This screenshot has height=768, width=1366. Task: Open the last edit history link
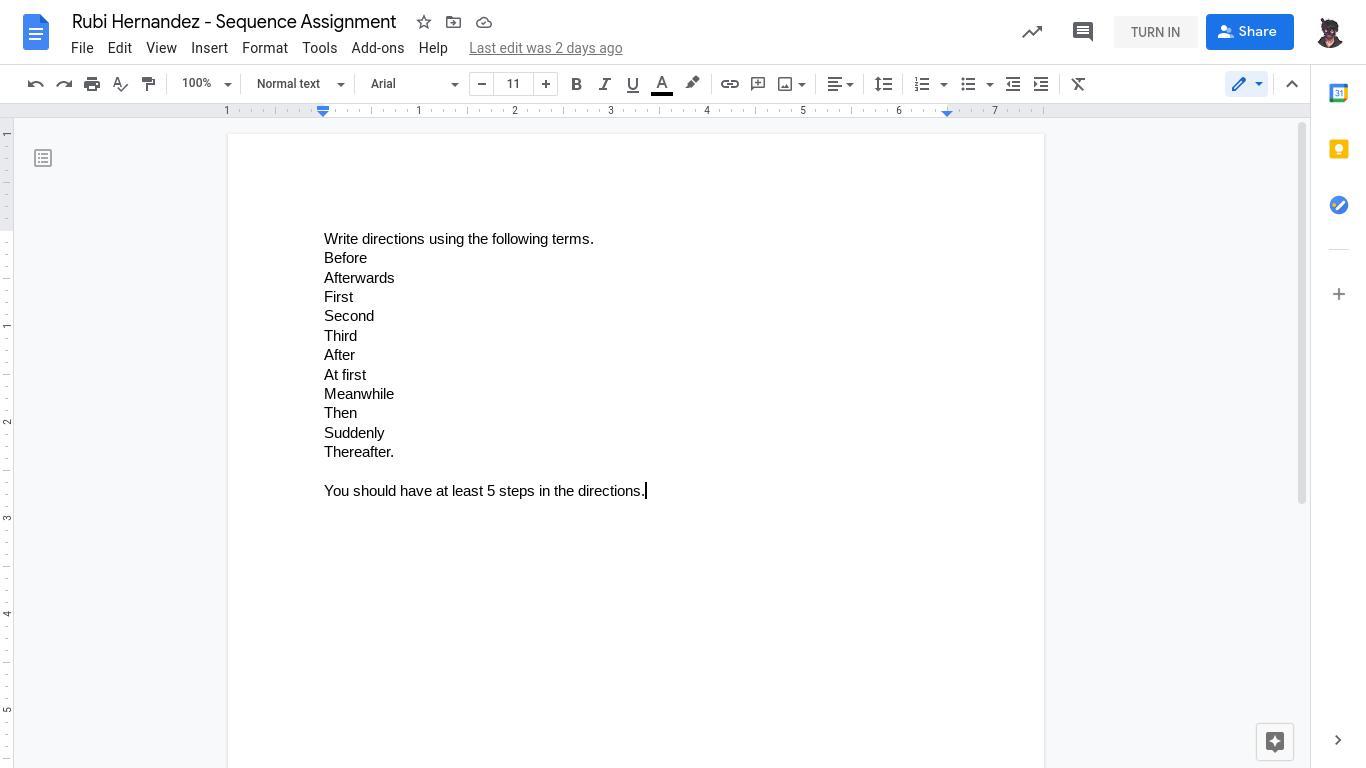pos(545,48)
